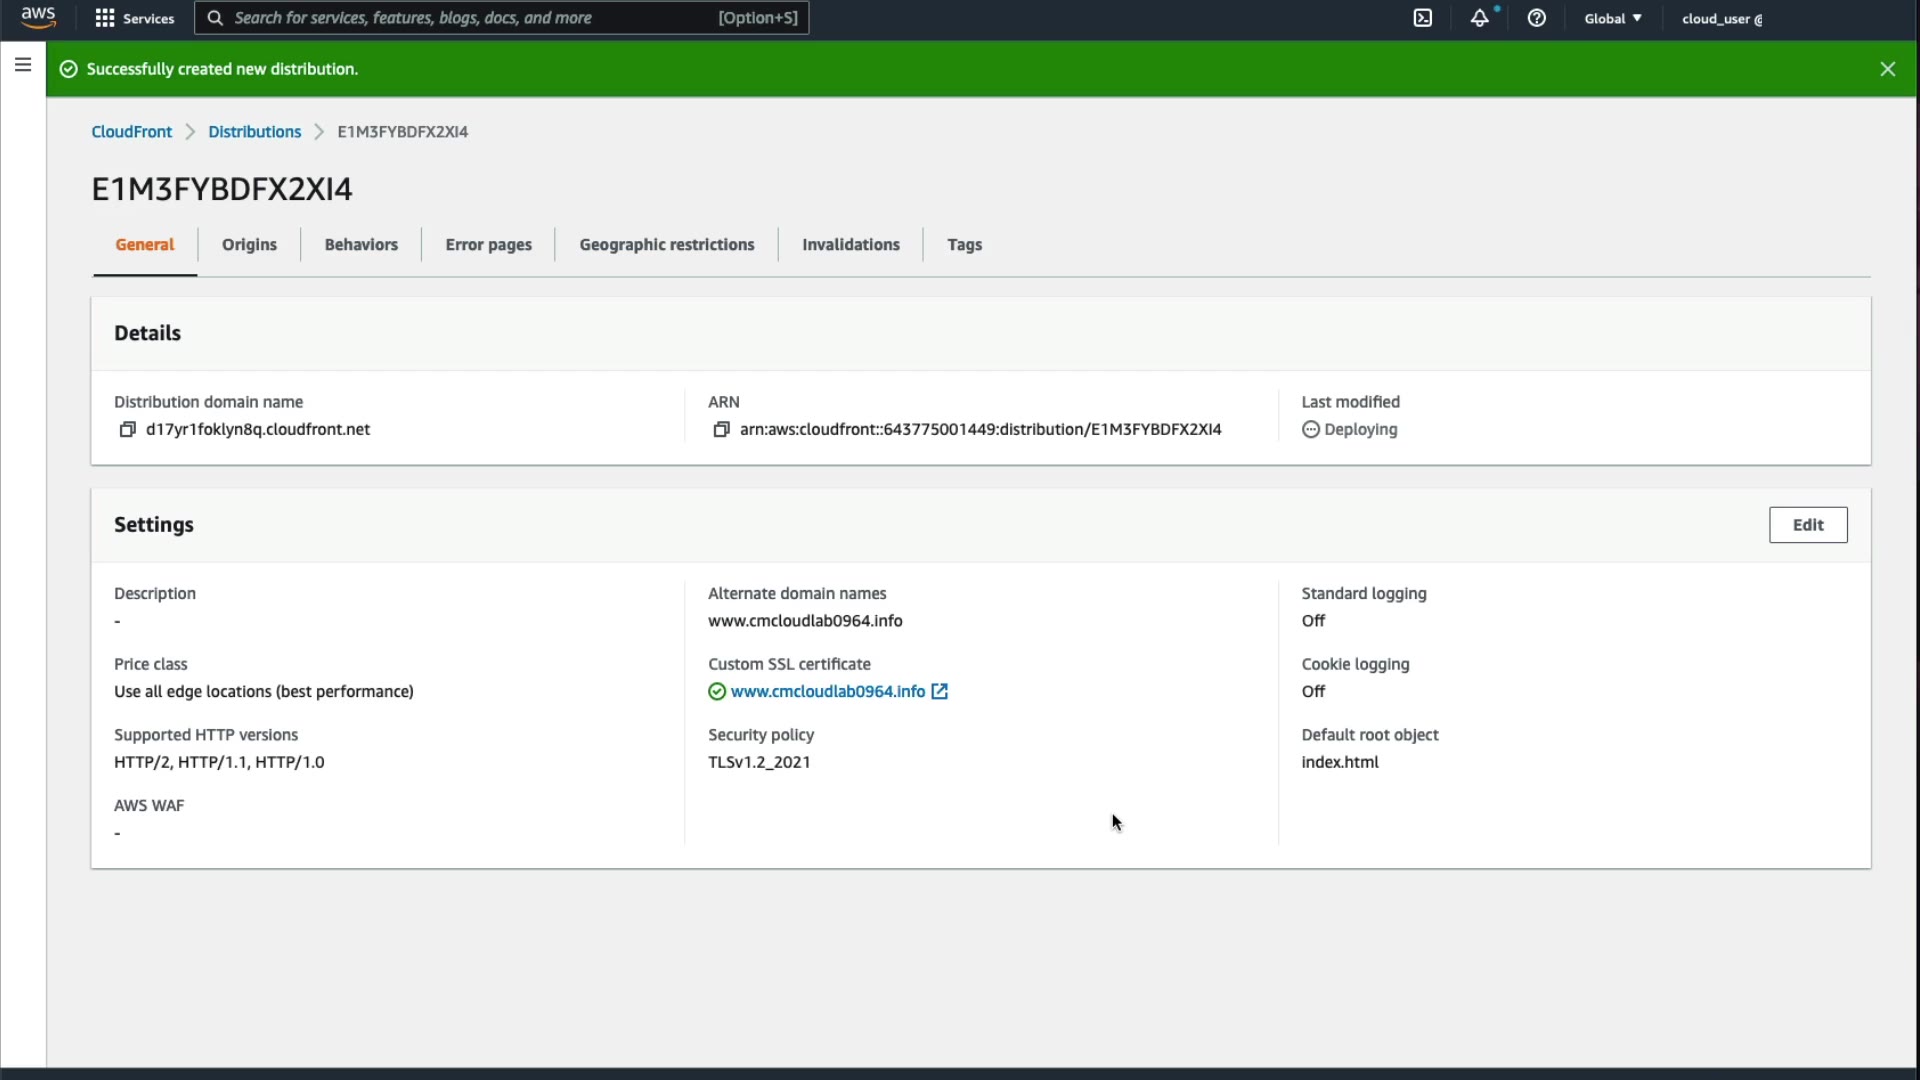Select the Geographic restrictions tab
The height and width of the screenshot is (1080, 1920).
666,245
